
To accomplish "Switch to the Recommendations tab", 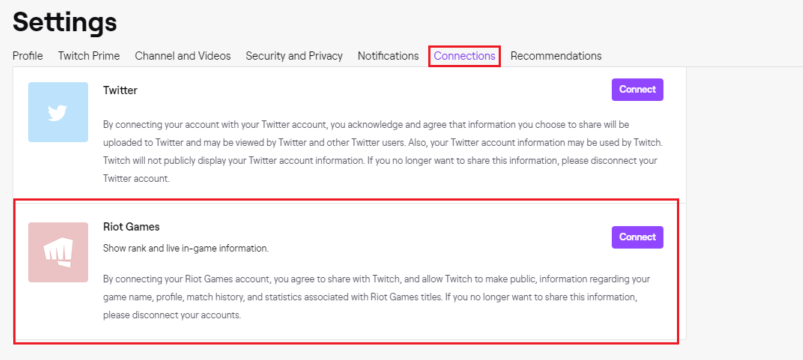I will tap(556, 56).
